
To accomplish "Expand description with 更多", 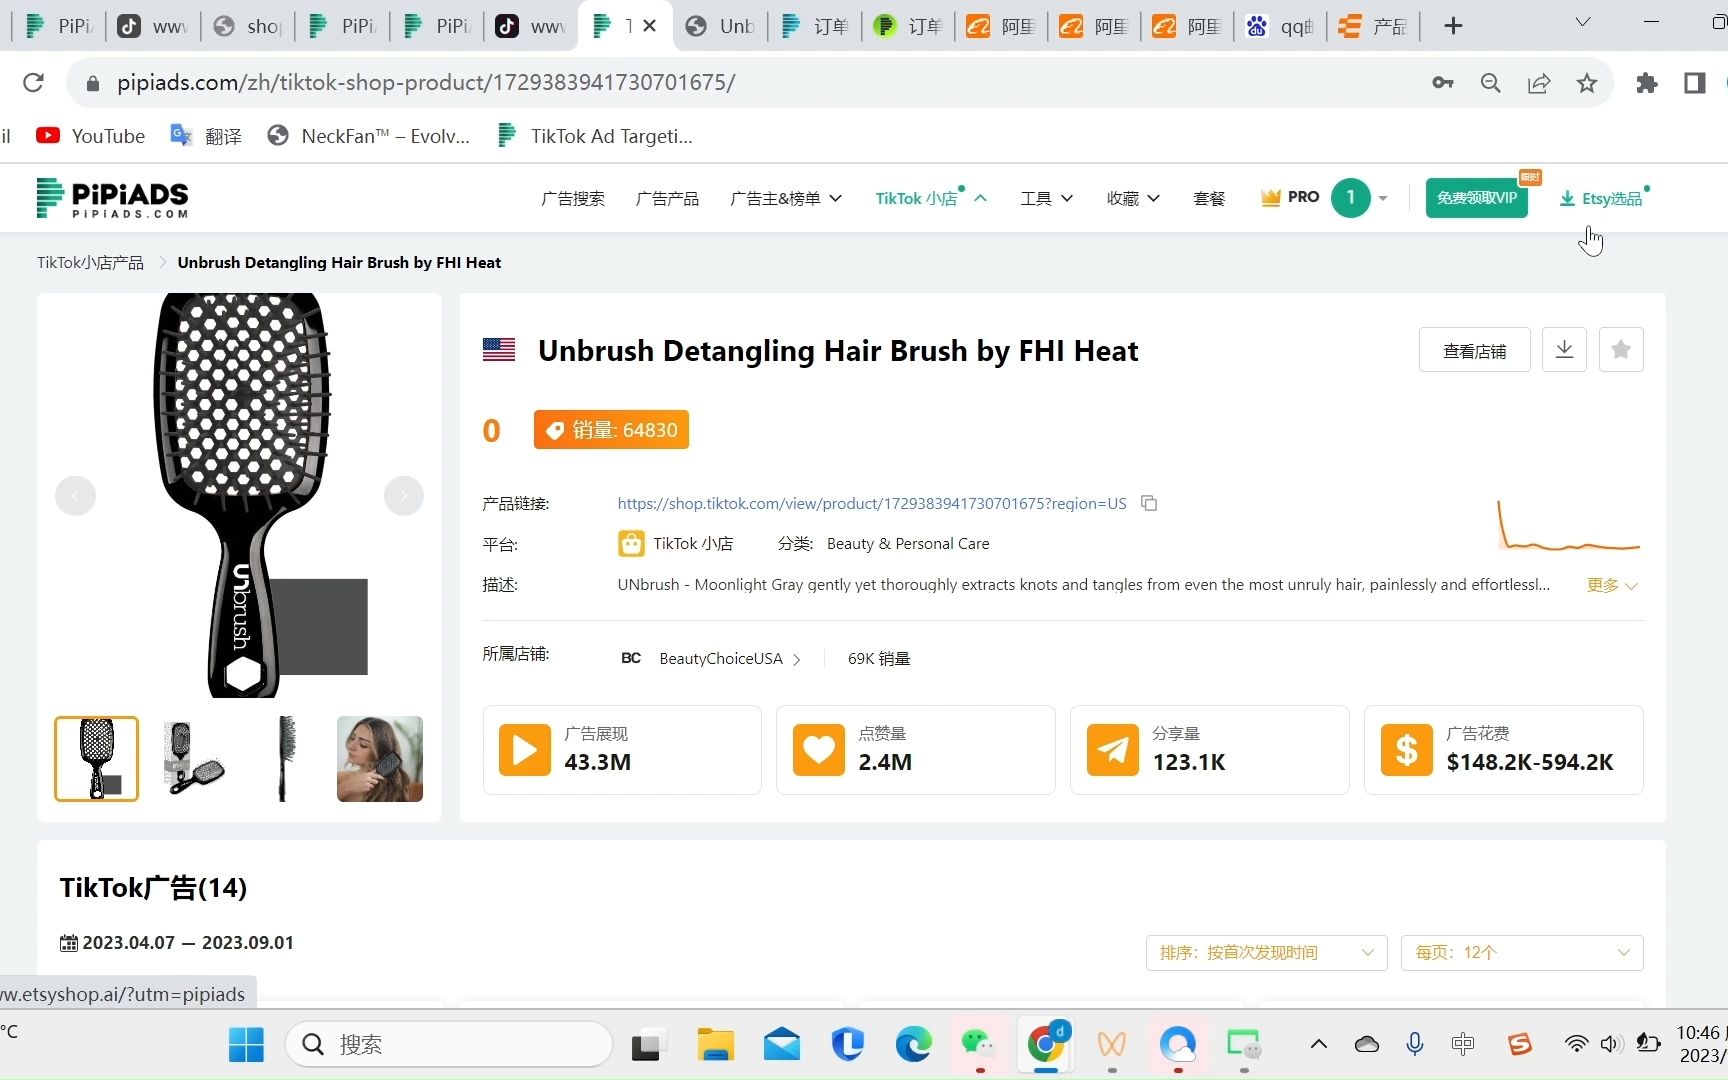I will (x=1612, y=585).
